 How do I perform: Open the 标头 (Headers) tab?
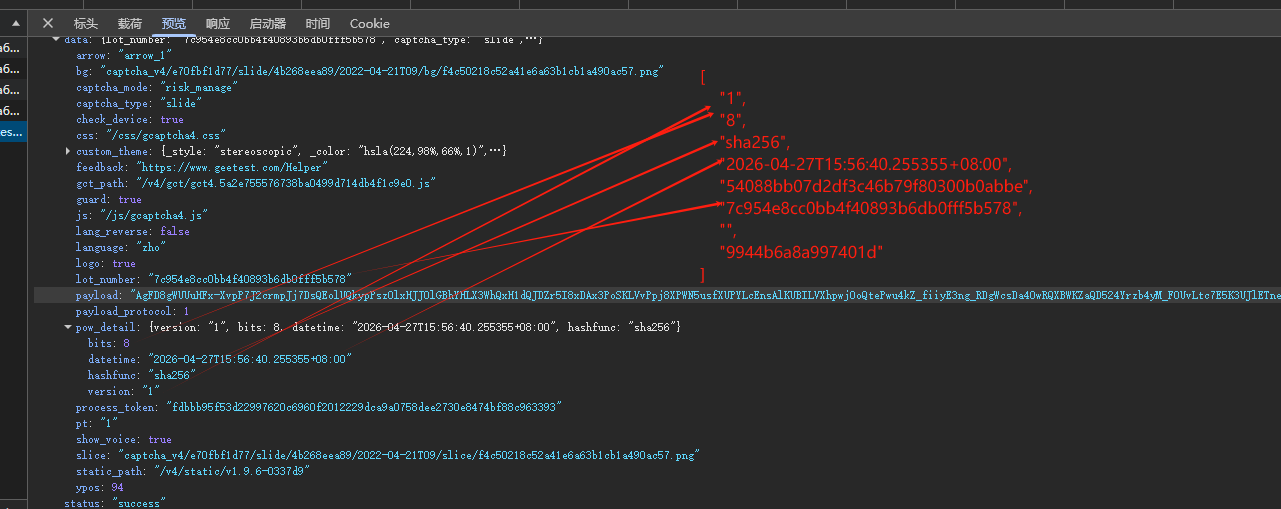[x=86, y=23]
